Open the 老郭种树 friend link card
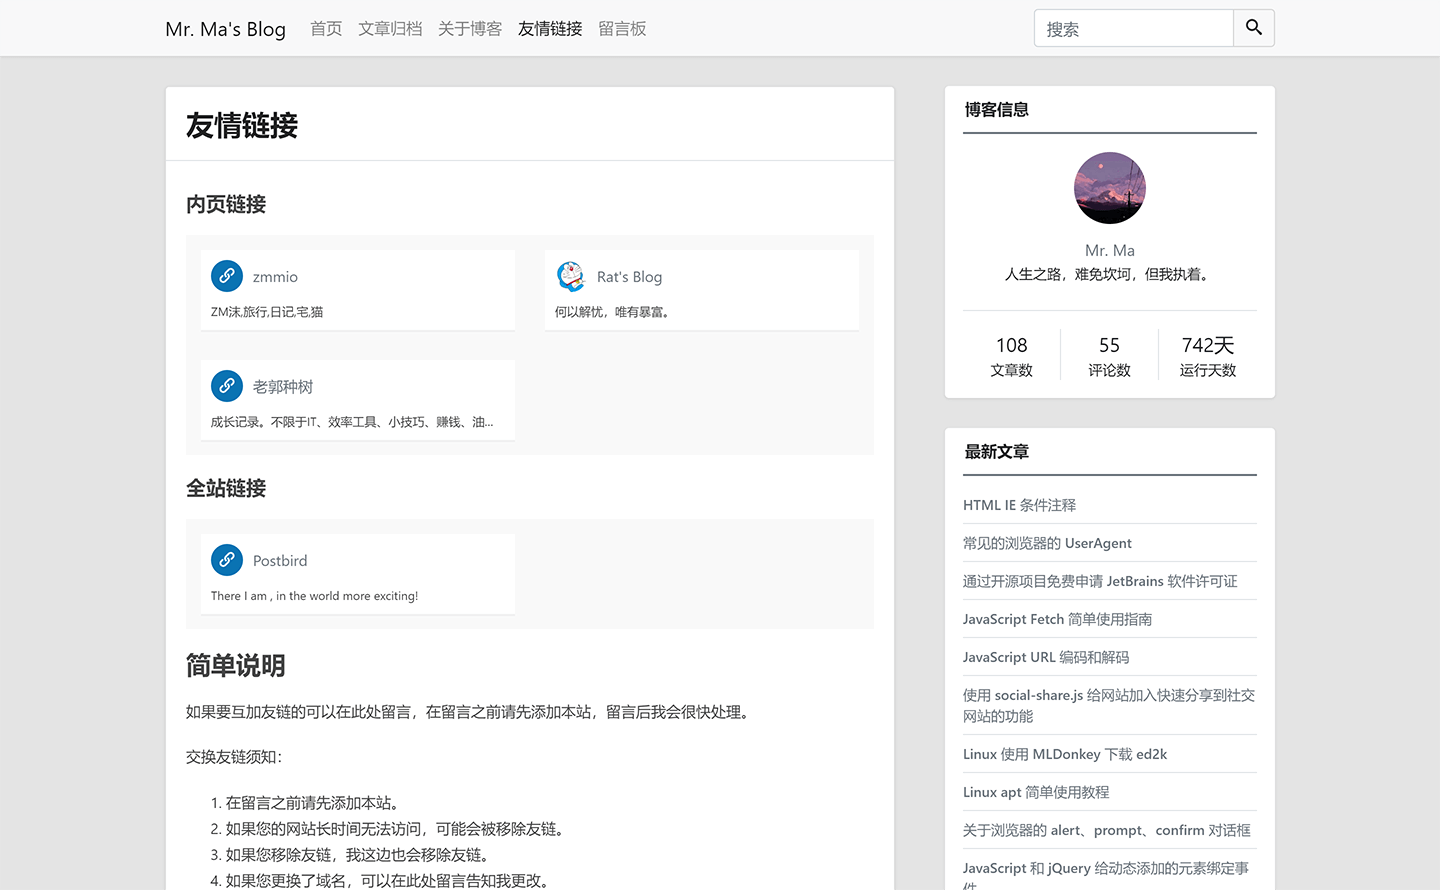This screenshot has height=890, width=1440. pyautogui.click(x=358, y=400)
